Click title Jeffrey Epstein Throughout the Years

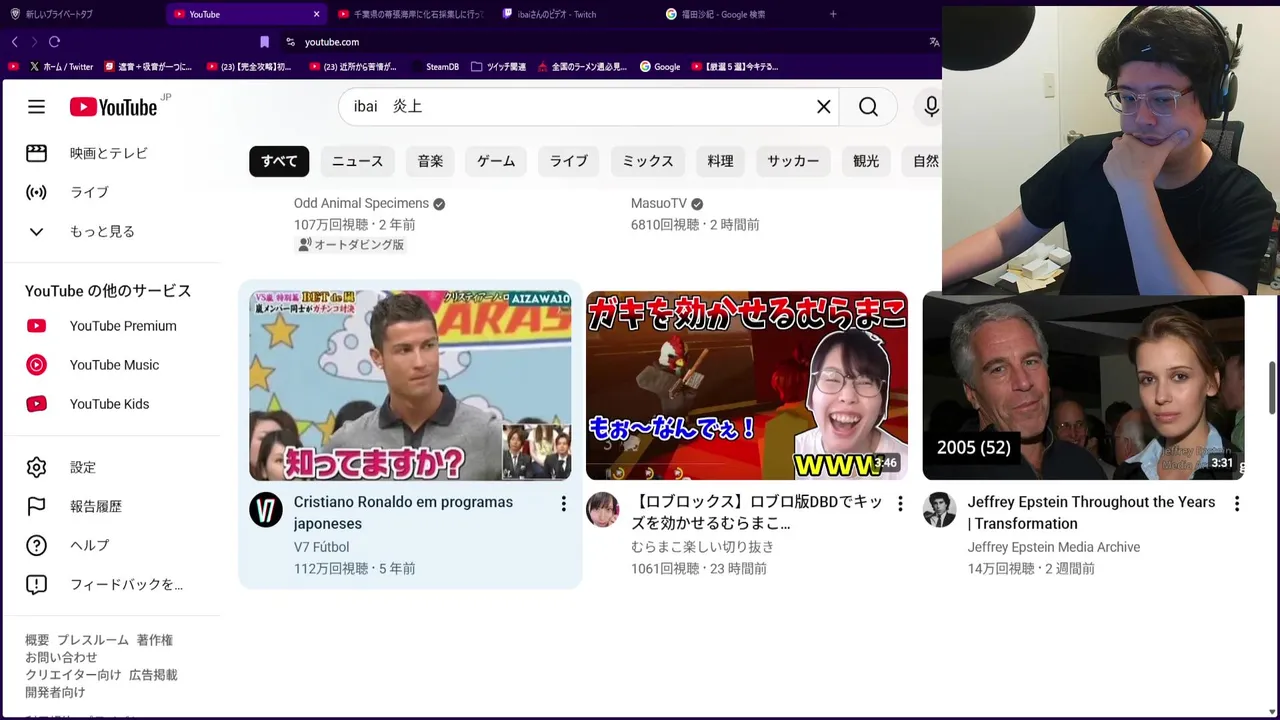click(x=1091, y=513)
